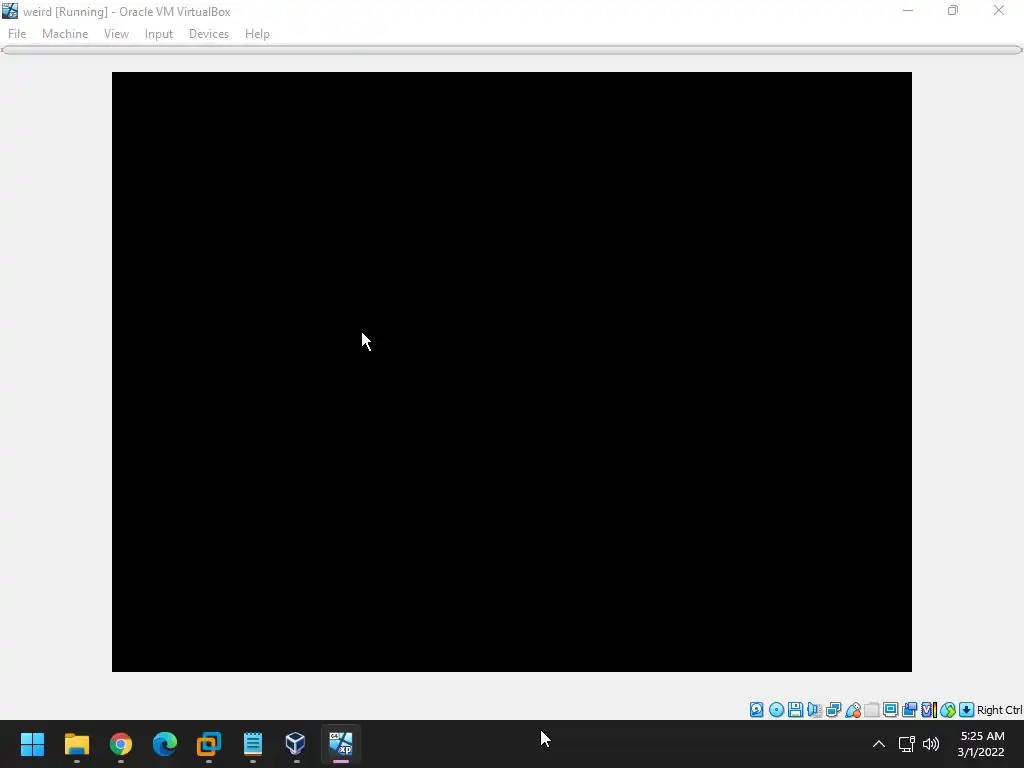This screenshot has width=1024, height=768.
Task: Click the hard disk activity indicator
Action: pos(756,710)
